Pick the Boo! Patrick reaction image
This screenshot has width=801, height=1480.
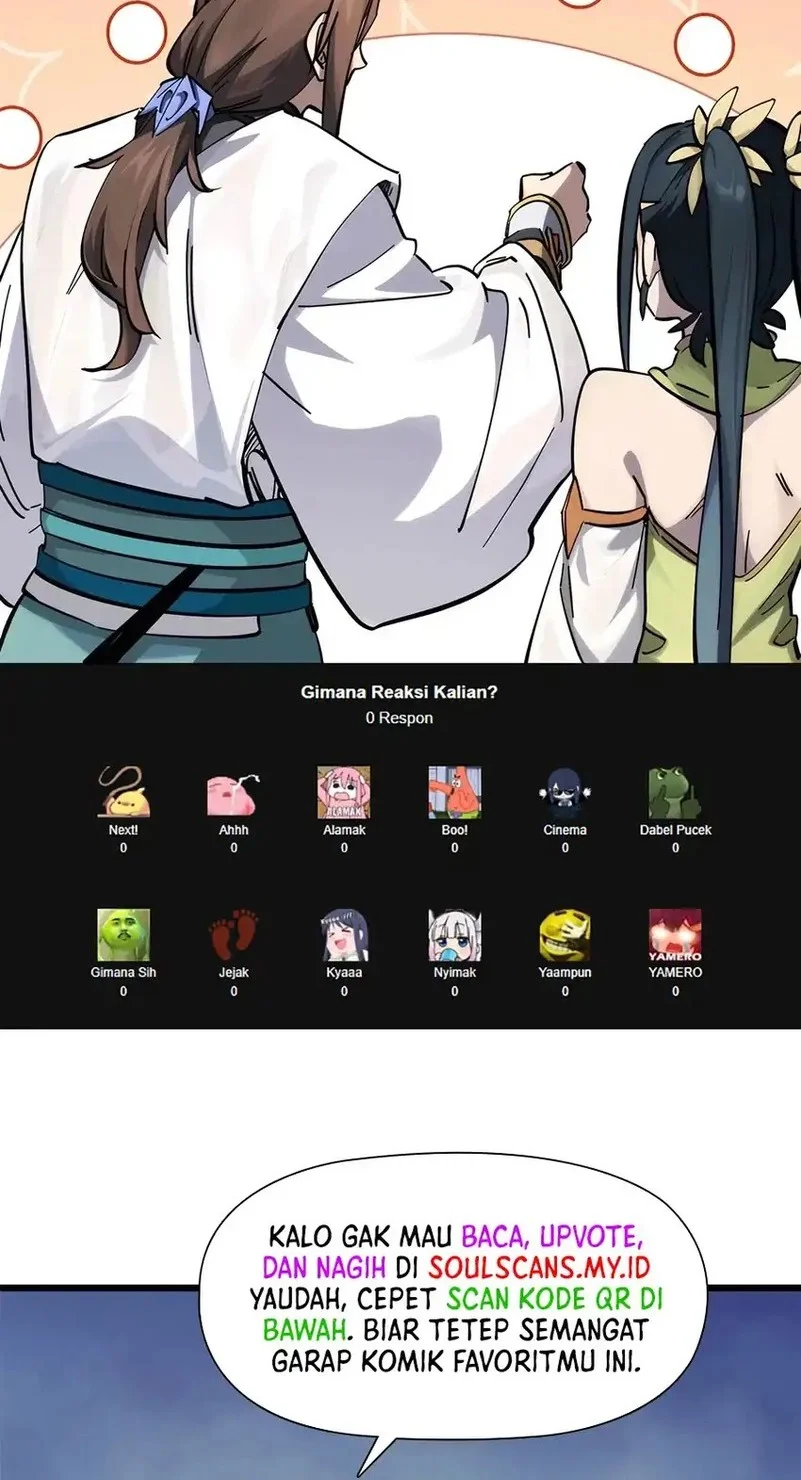(455, 792)
